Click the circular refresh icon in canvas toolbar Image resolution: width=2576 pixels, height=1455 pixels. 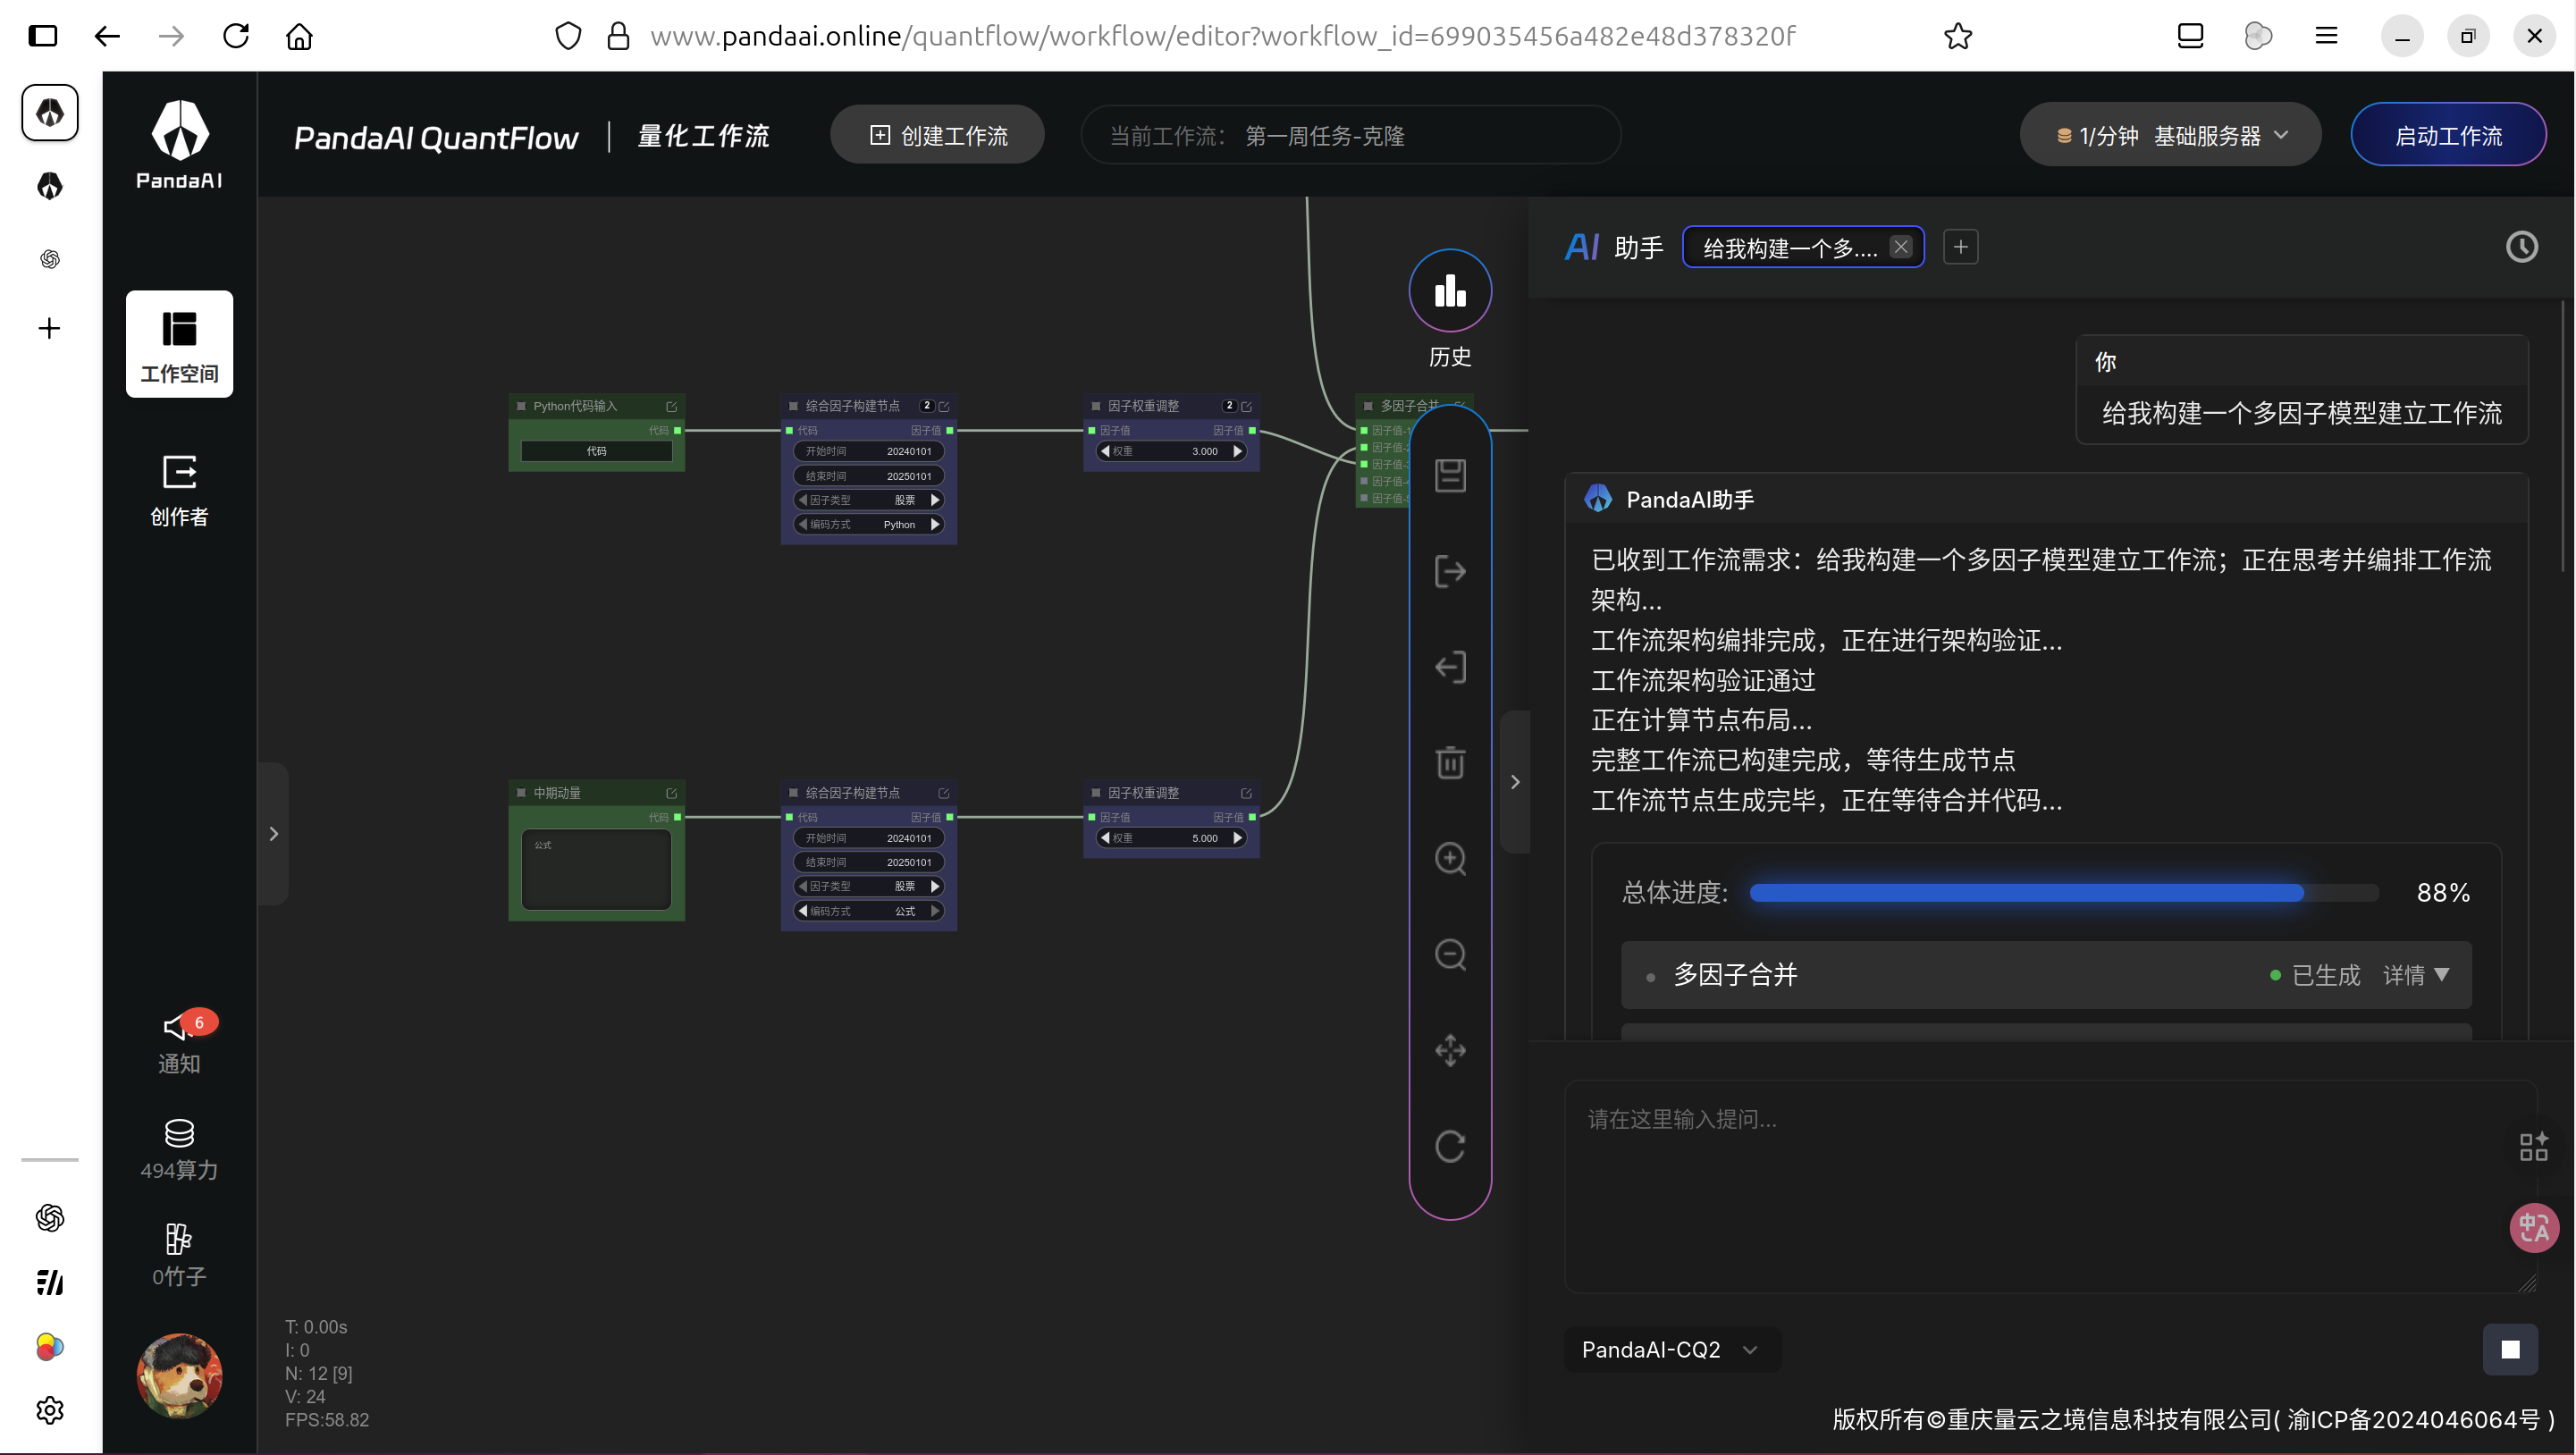click(1450, 1146)
